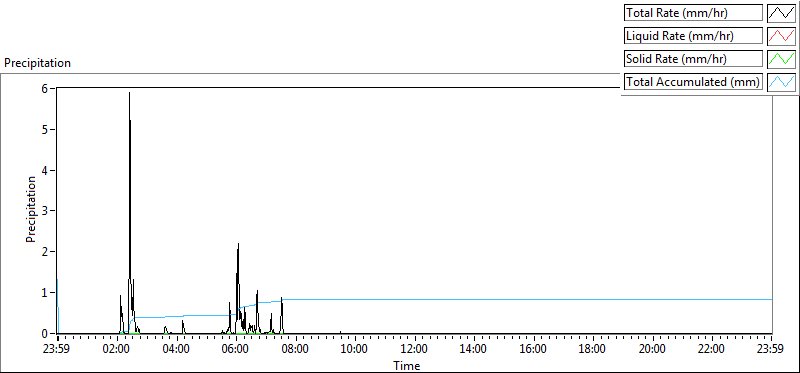Click the vertical Precipitation axis title
Viewport: 800px width, 373px height.
coord(31,210)
